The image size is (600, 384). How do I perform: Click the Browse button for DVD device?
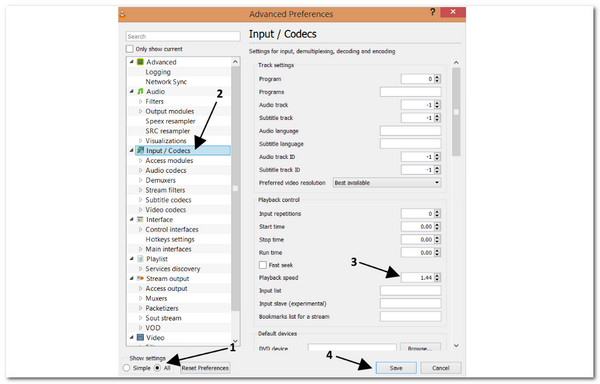click(420, 347)
